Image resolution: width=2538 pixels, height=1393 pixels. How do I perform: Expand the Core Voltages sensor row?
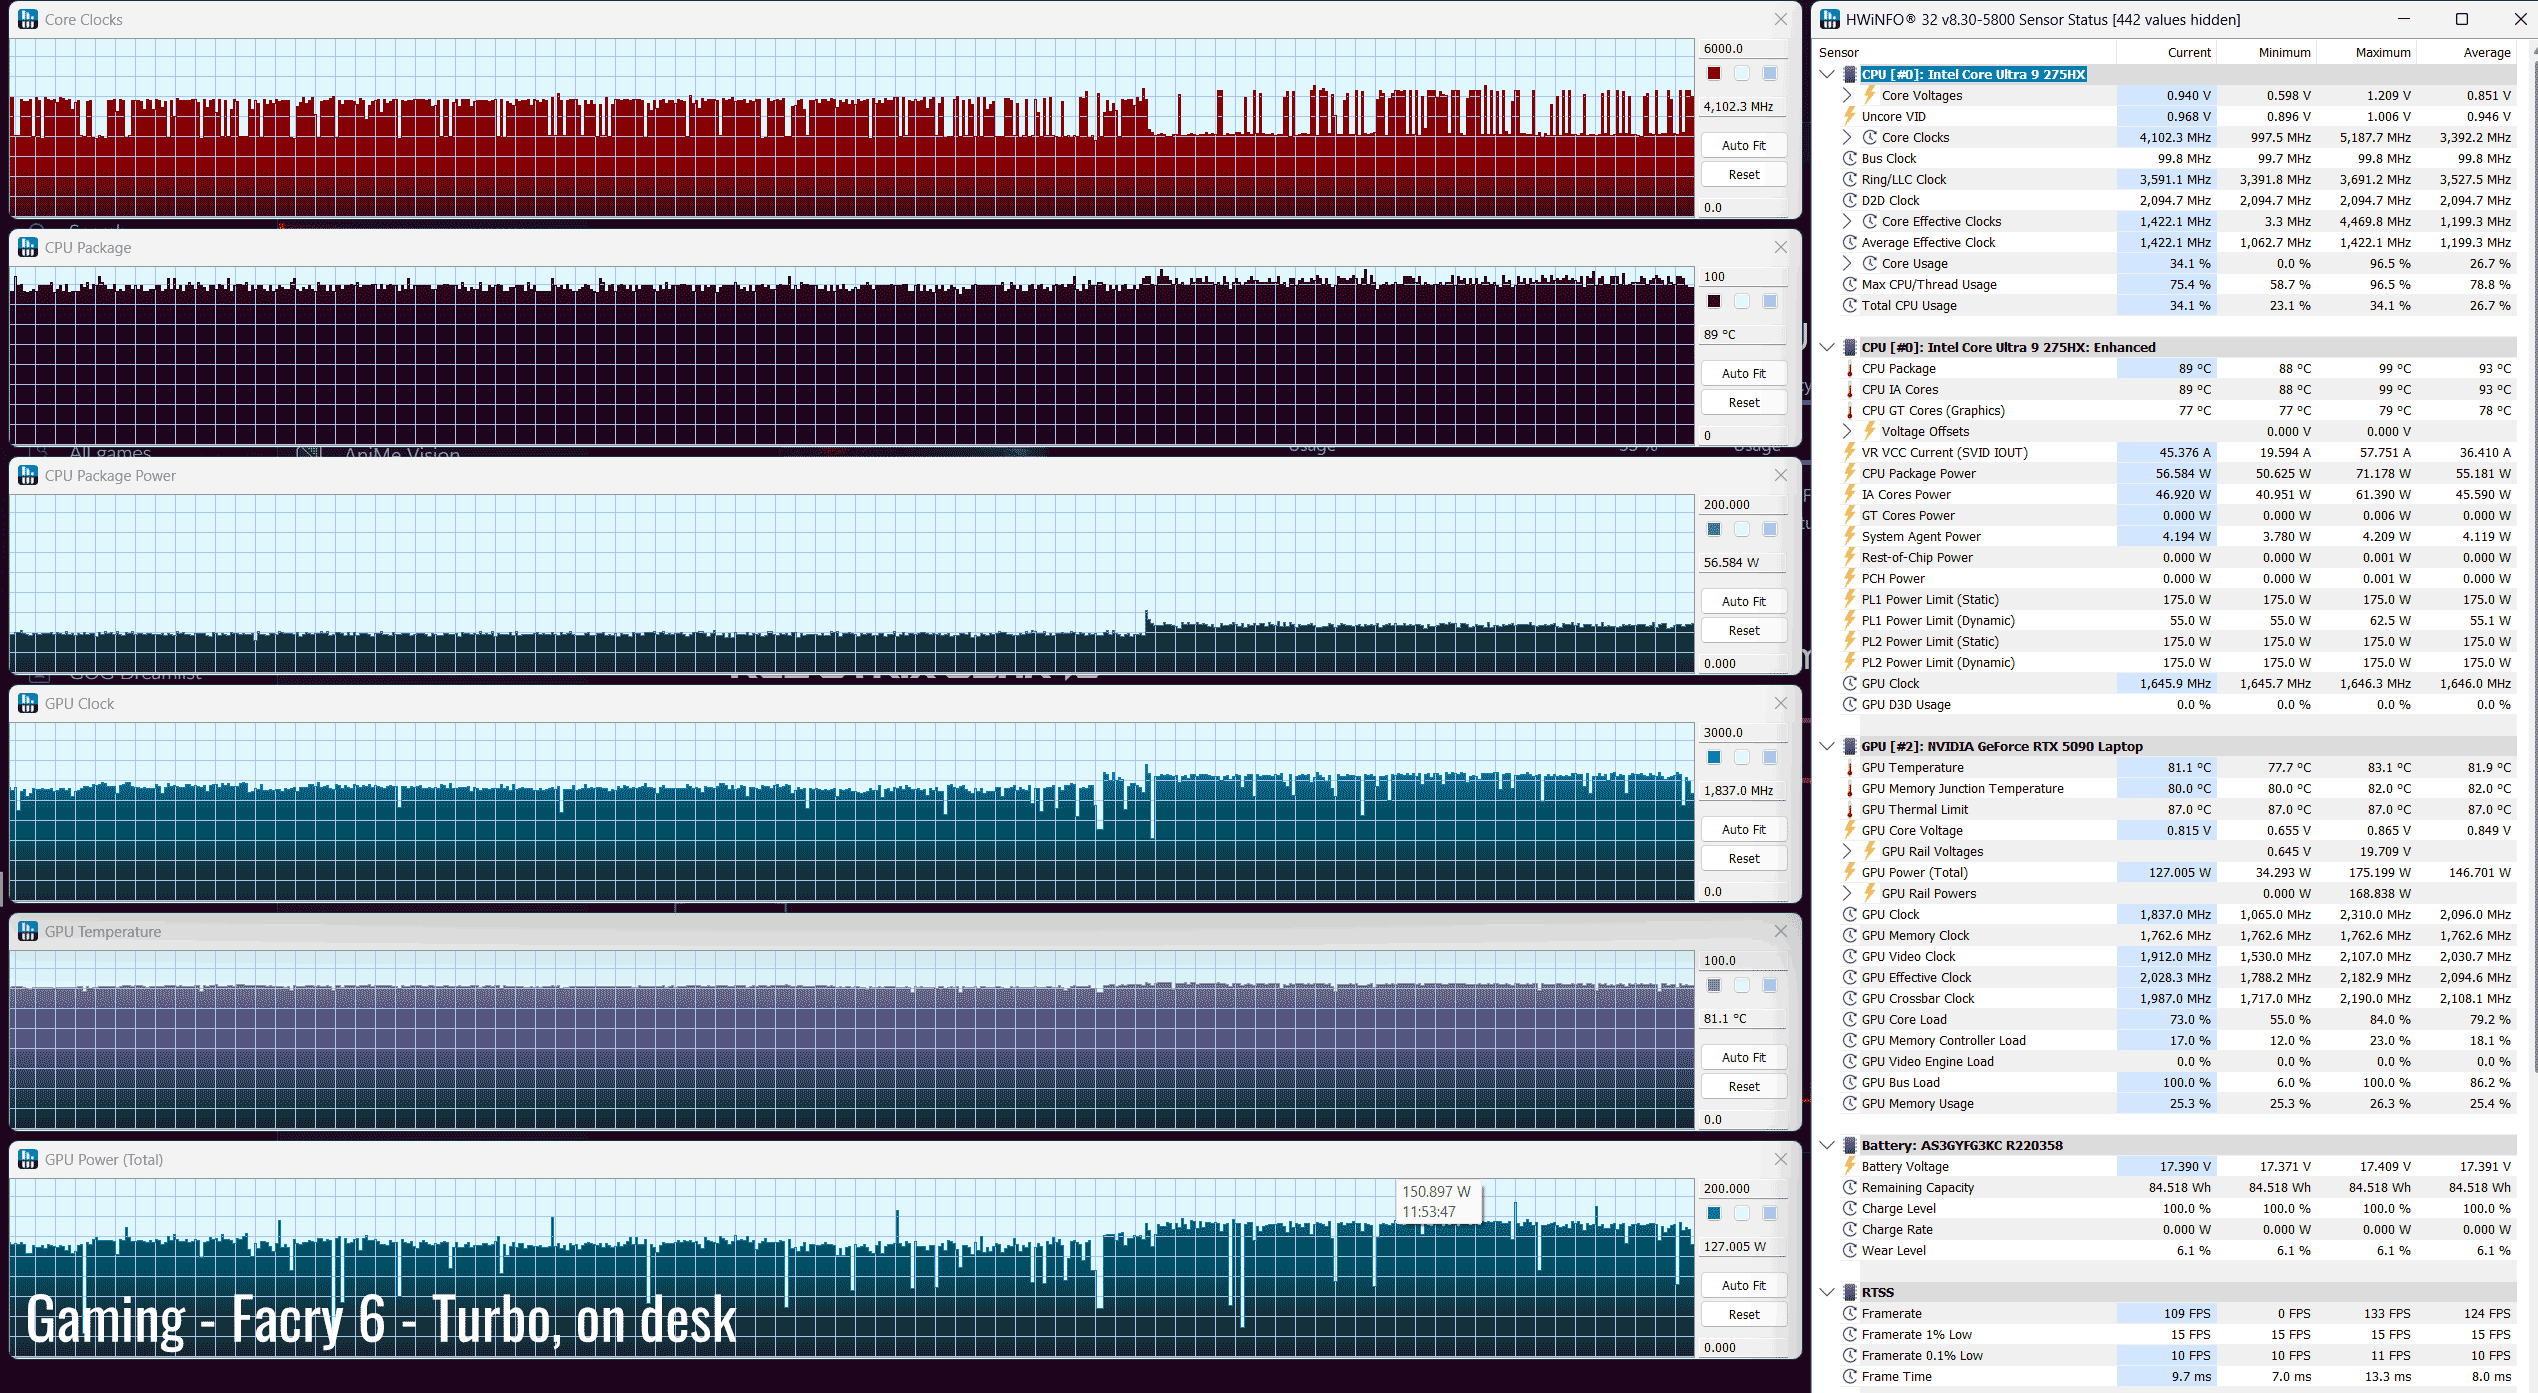[1847, 95]
